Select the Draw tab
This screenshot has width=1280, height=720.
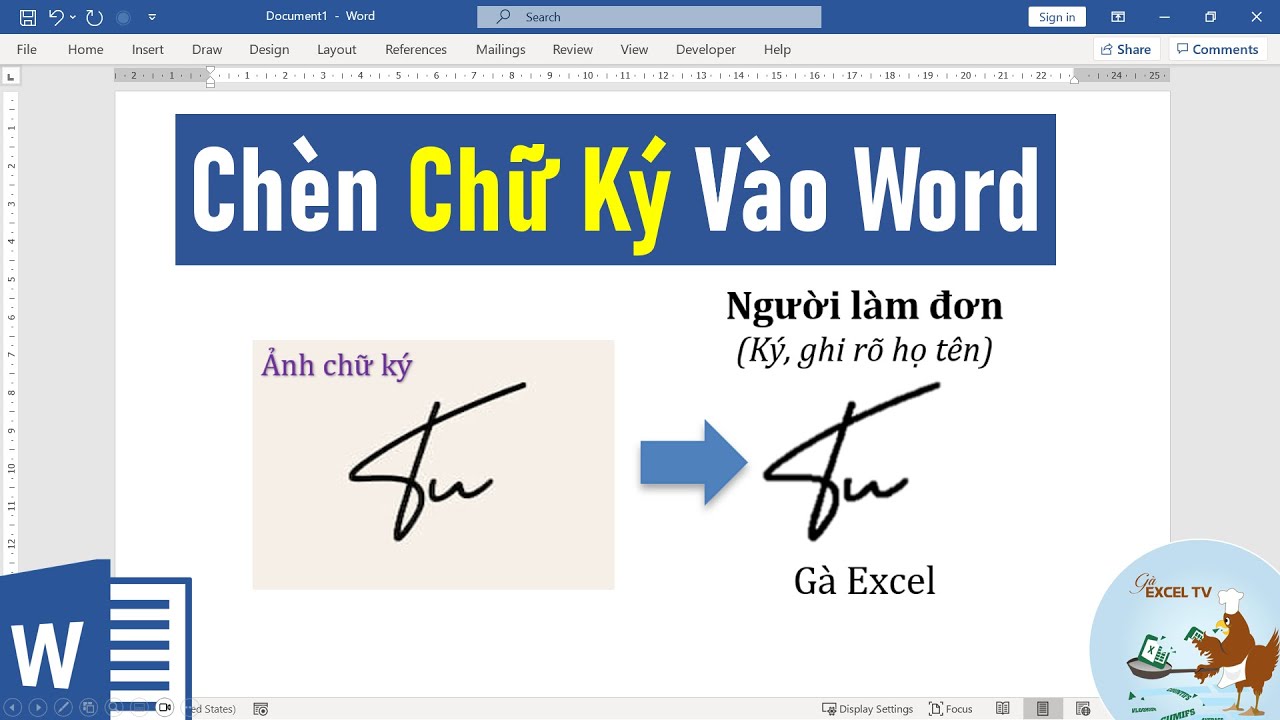[x=207, y=49]
